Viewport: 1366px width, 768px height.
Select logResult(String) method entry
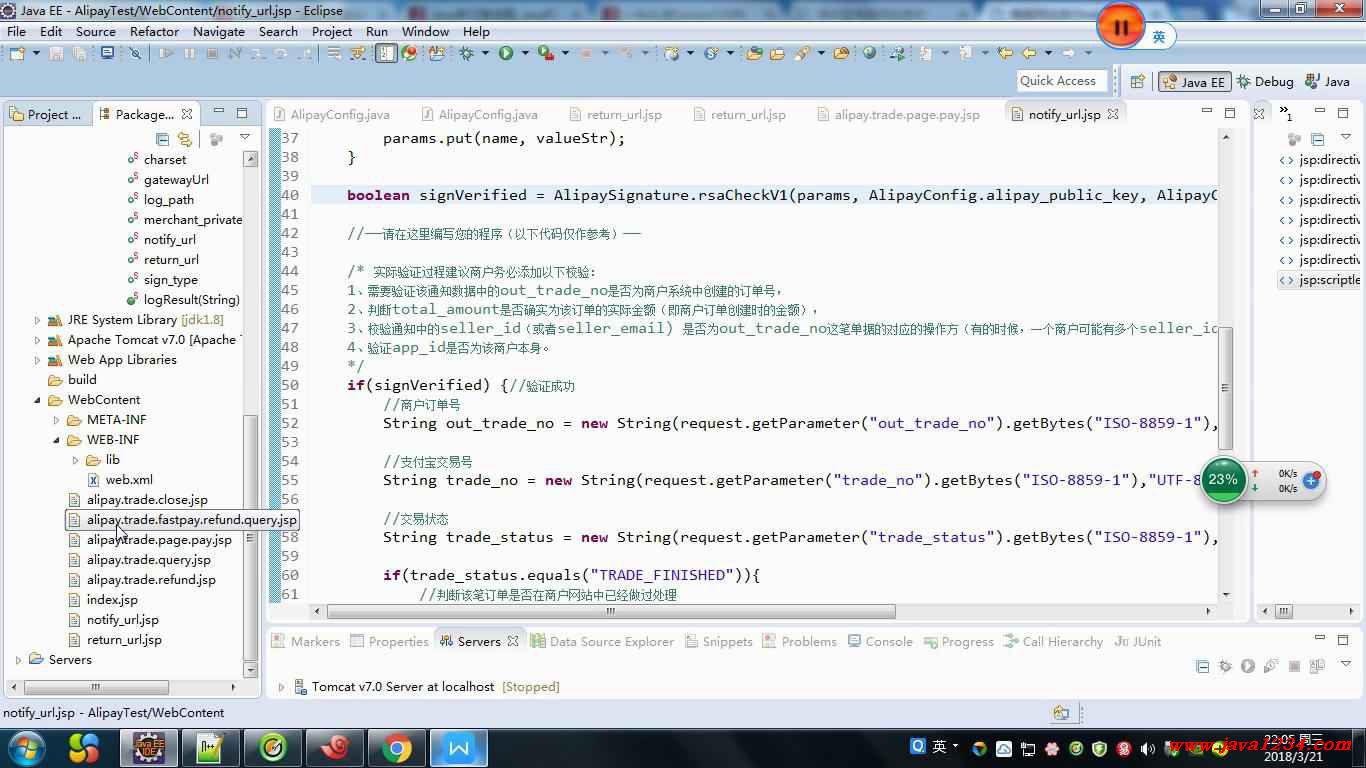coord(191,300)
